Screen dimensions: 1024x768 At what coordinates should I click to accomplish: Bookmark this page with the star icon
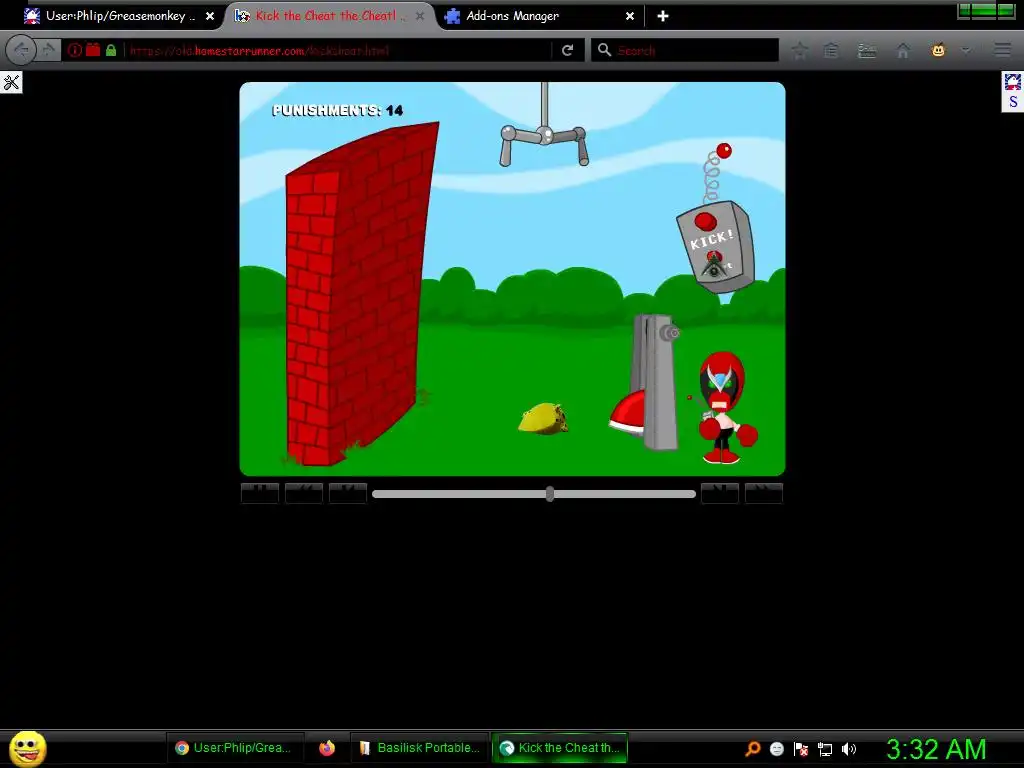[x=799, y=50]
